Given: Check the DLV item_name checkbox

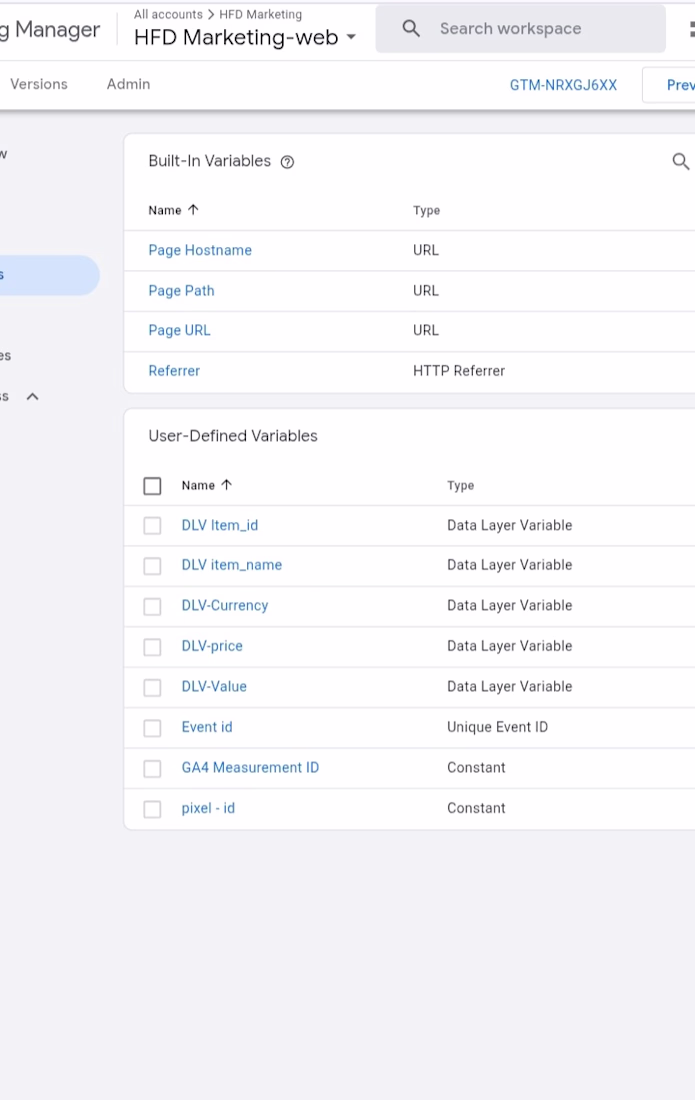Looking at the screenshot, I should [x=152, y=565].
